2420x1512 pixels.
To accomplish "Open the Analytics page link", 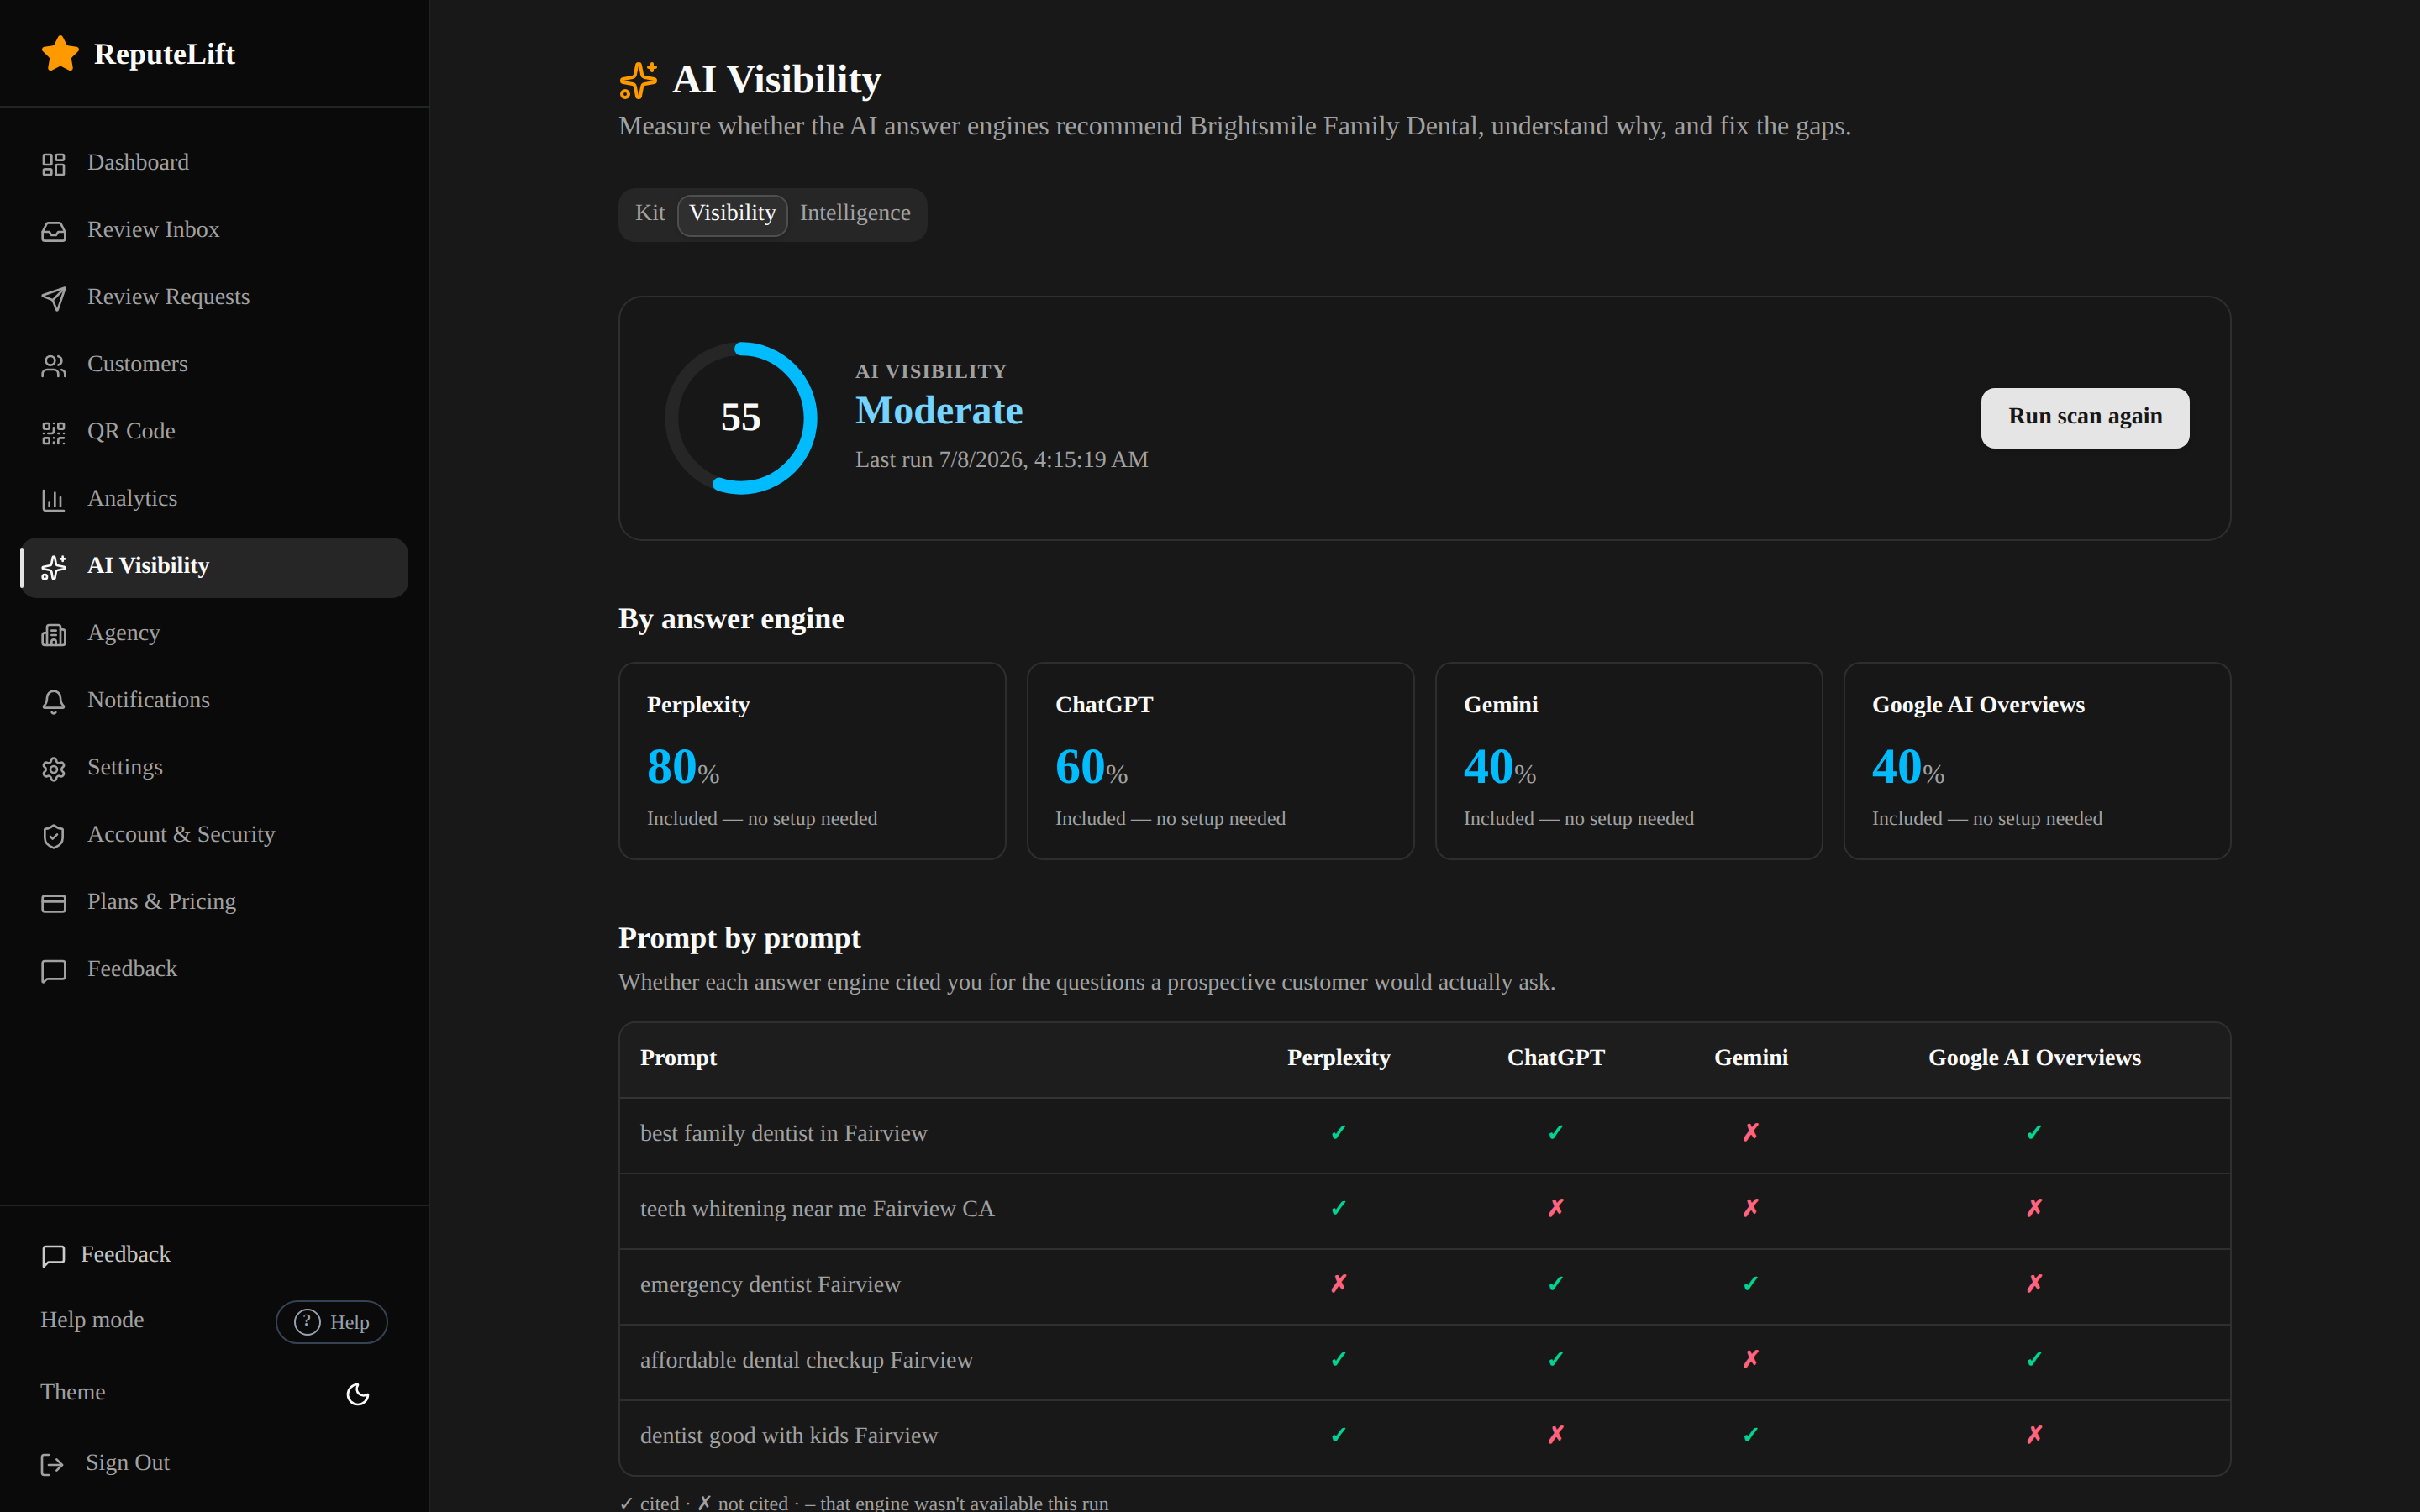I will click(x=214, y=498).
